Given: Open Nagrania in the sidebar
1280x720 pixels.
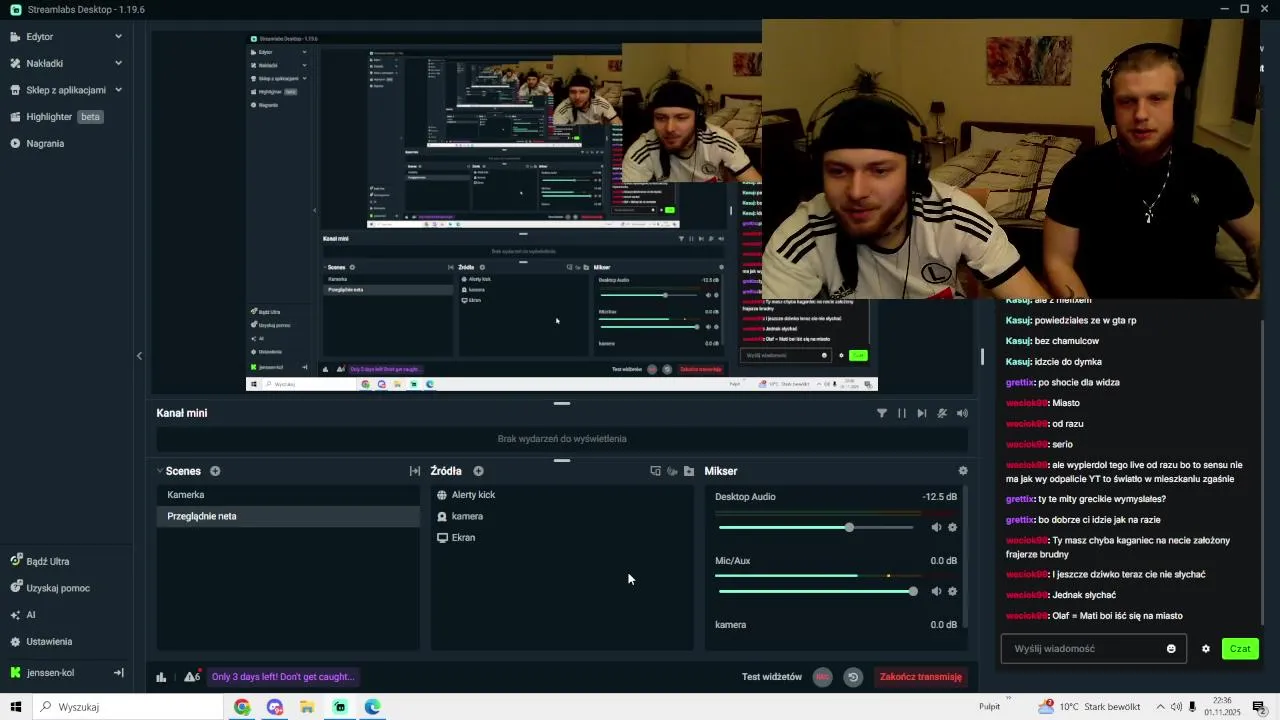Looking at the screenshot, I should tap(38, 144).
